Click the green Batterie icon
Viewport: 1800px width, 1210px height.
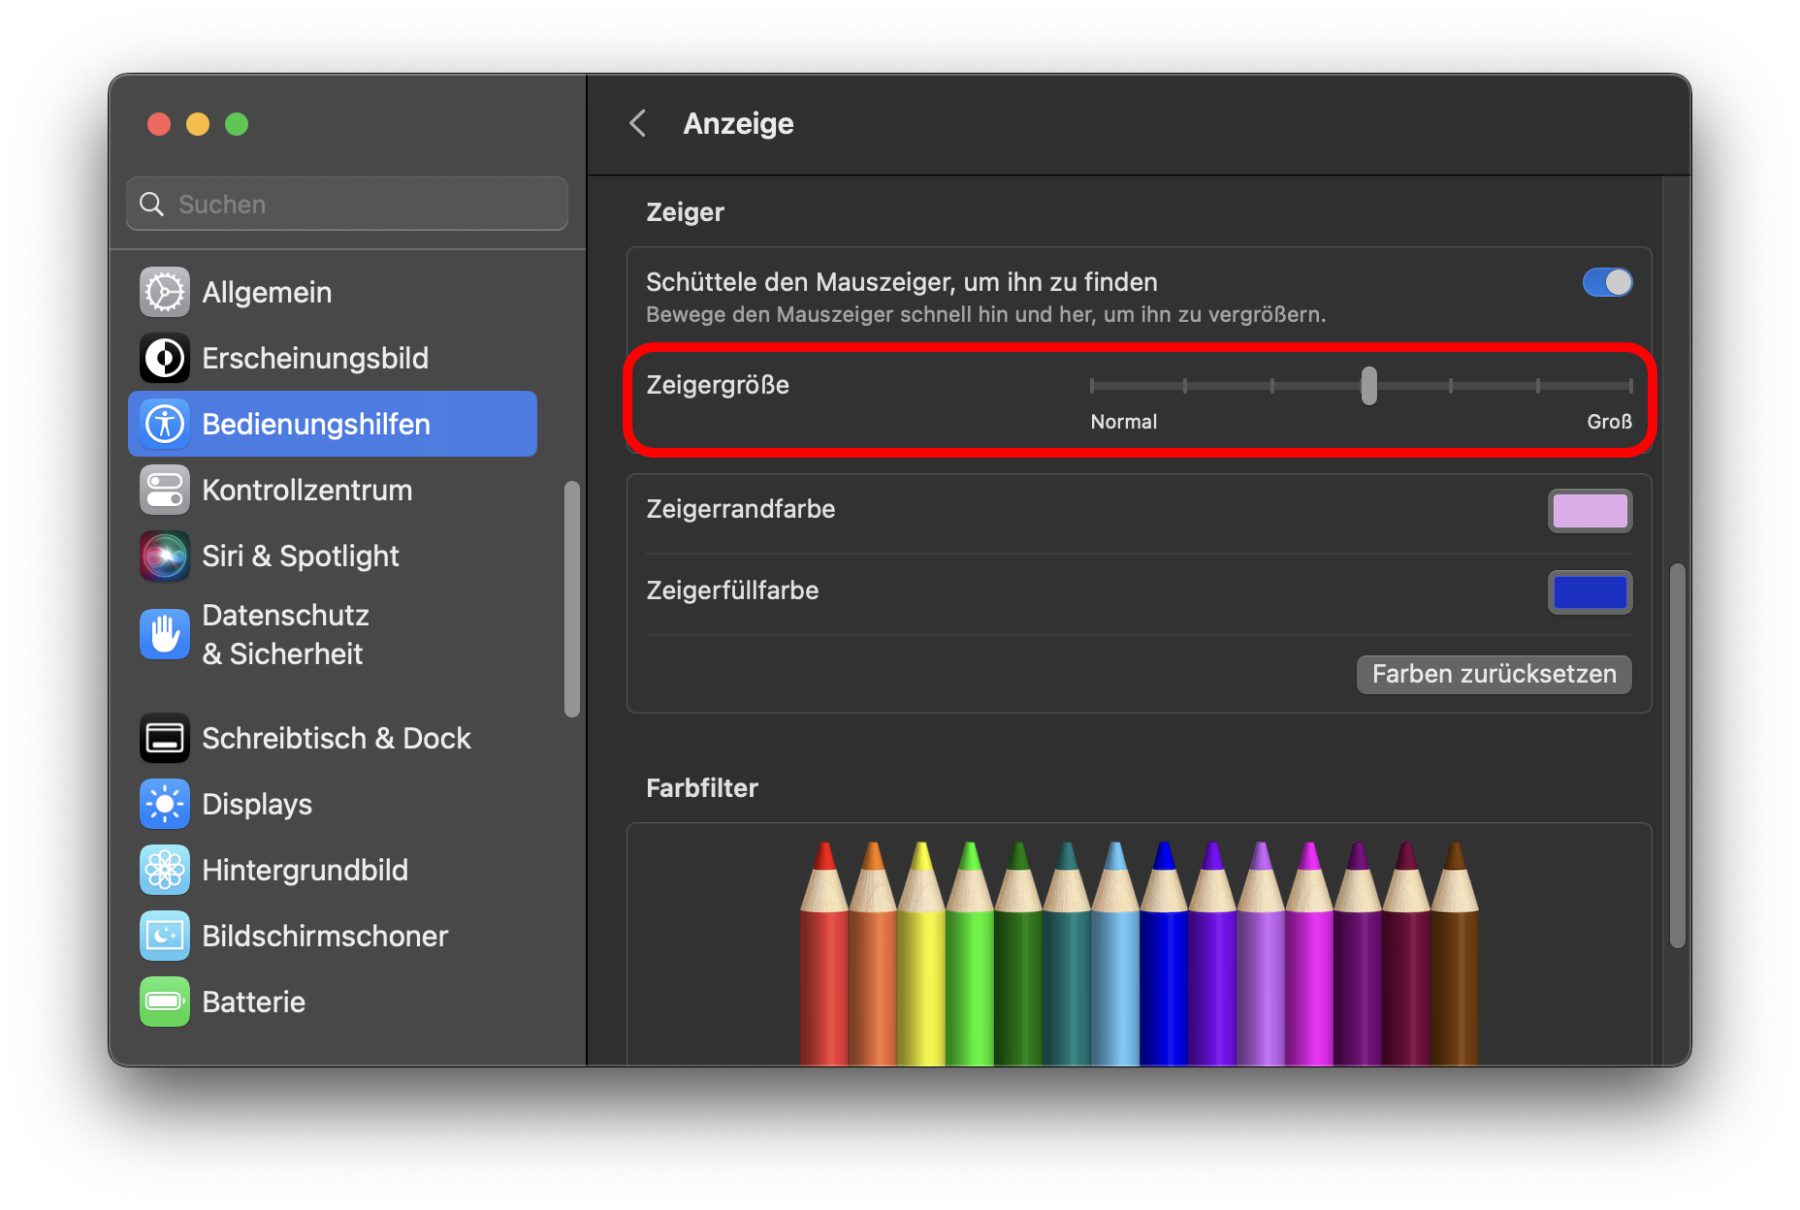click(x=164, y=1002)
